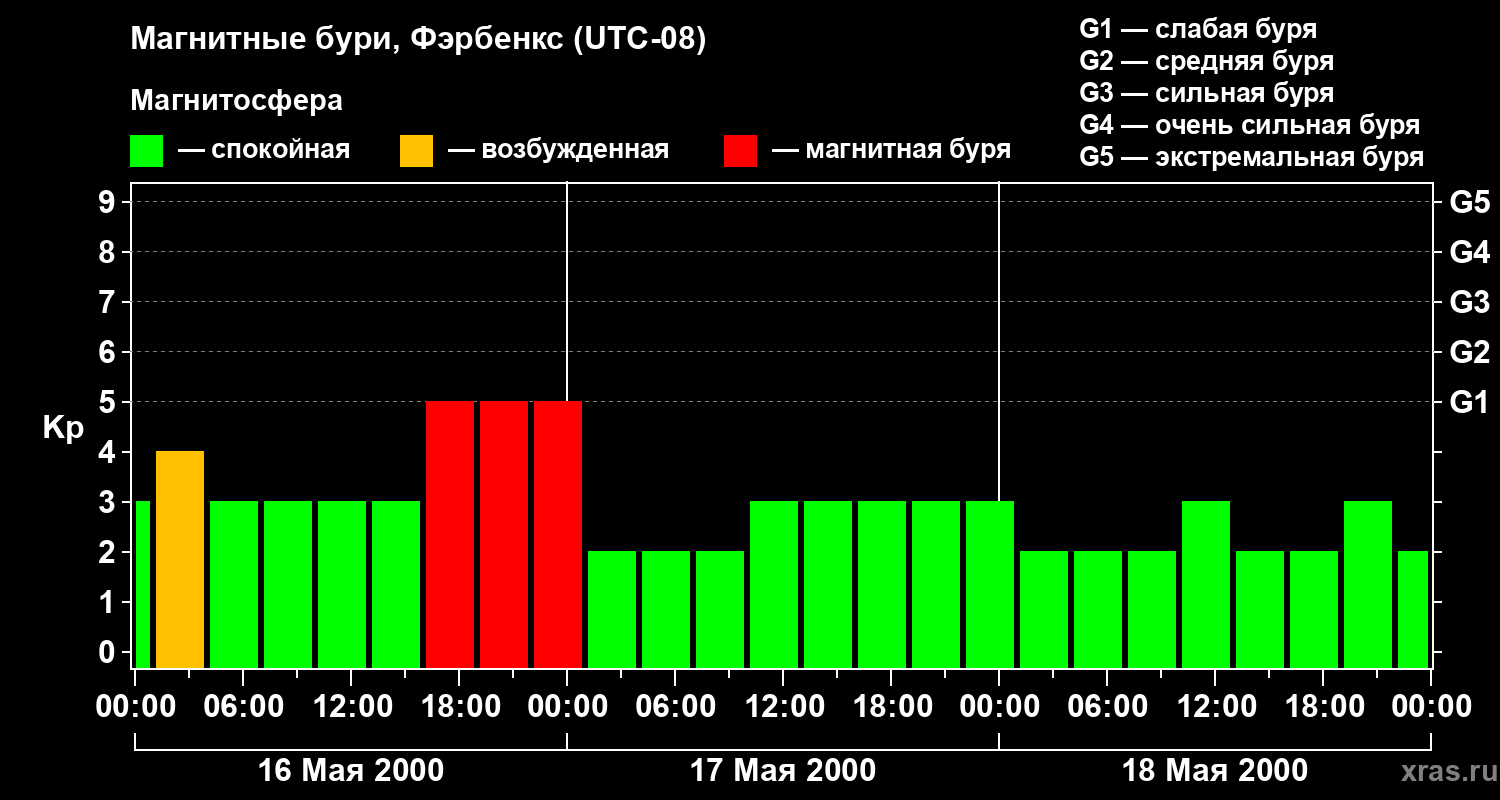Pick the middle of the three red bars
The image size is (1500, 800).
click(504, 535)
